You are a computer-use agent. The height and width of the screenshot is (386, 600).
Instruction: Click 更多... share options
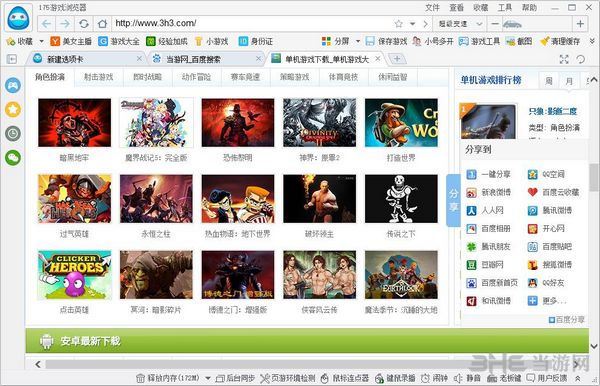click(x=547, y=301)
